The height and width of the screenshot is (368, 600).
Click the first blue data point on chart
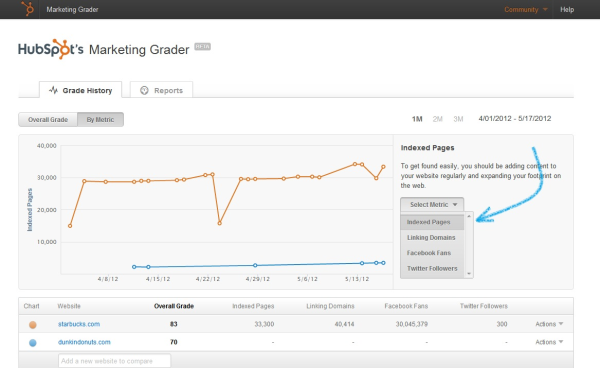coord(134,267)
